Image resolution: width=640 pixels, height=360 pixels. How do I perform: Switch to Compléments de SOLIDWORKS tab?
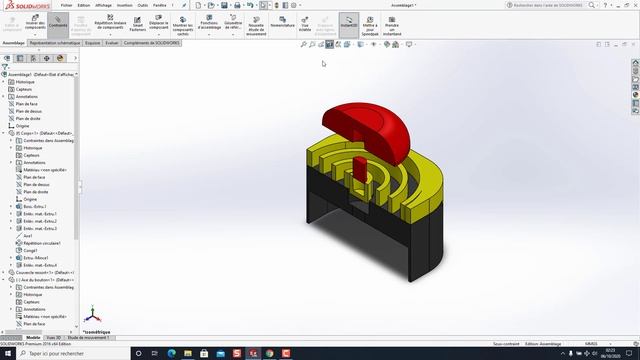coord(151,43)
